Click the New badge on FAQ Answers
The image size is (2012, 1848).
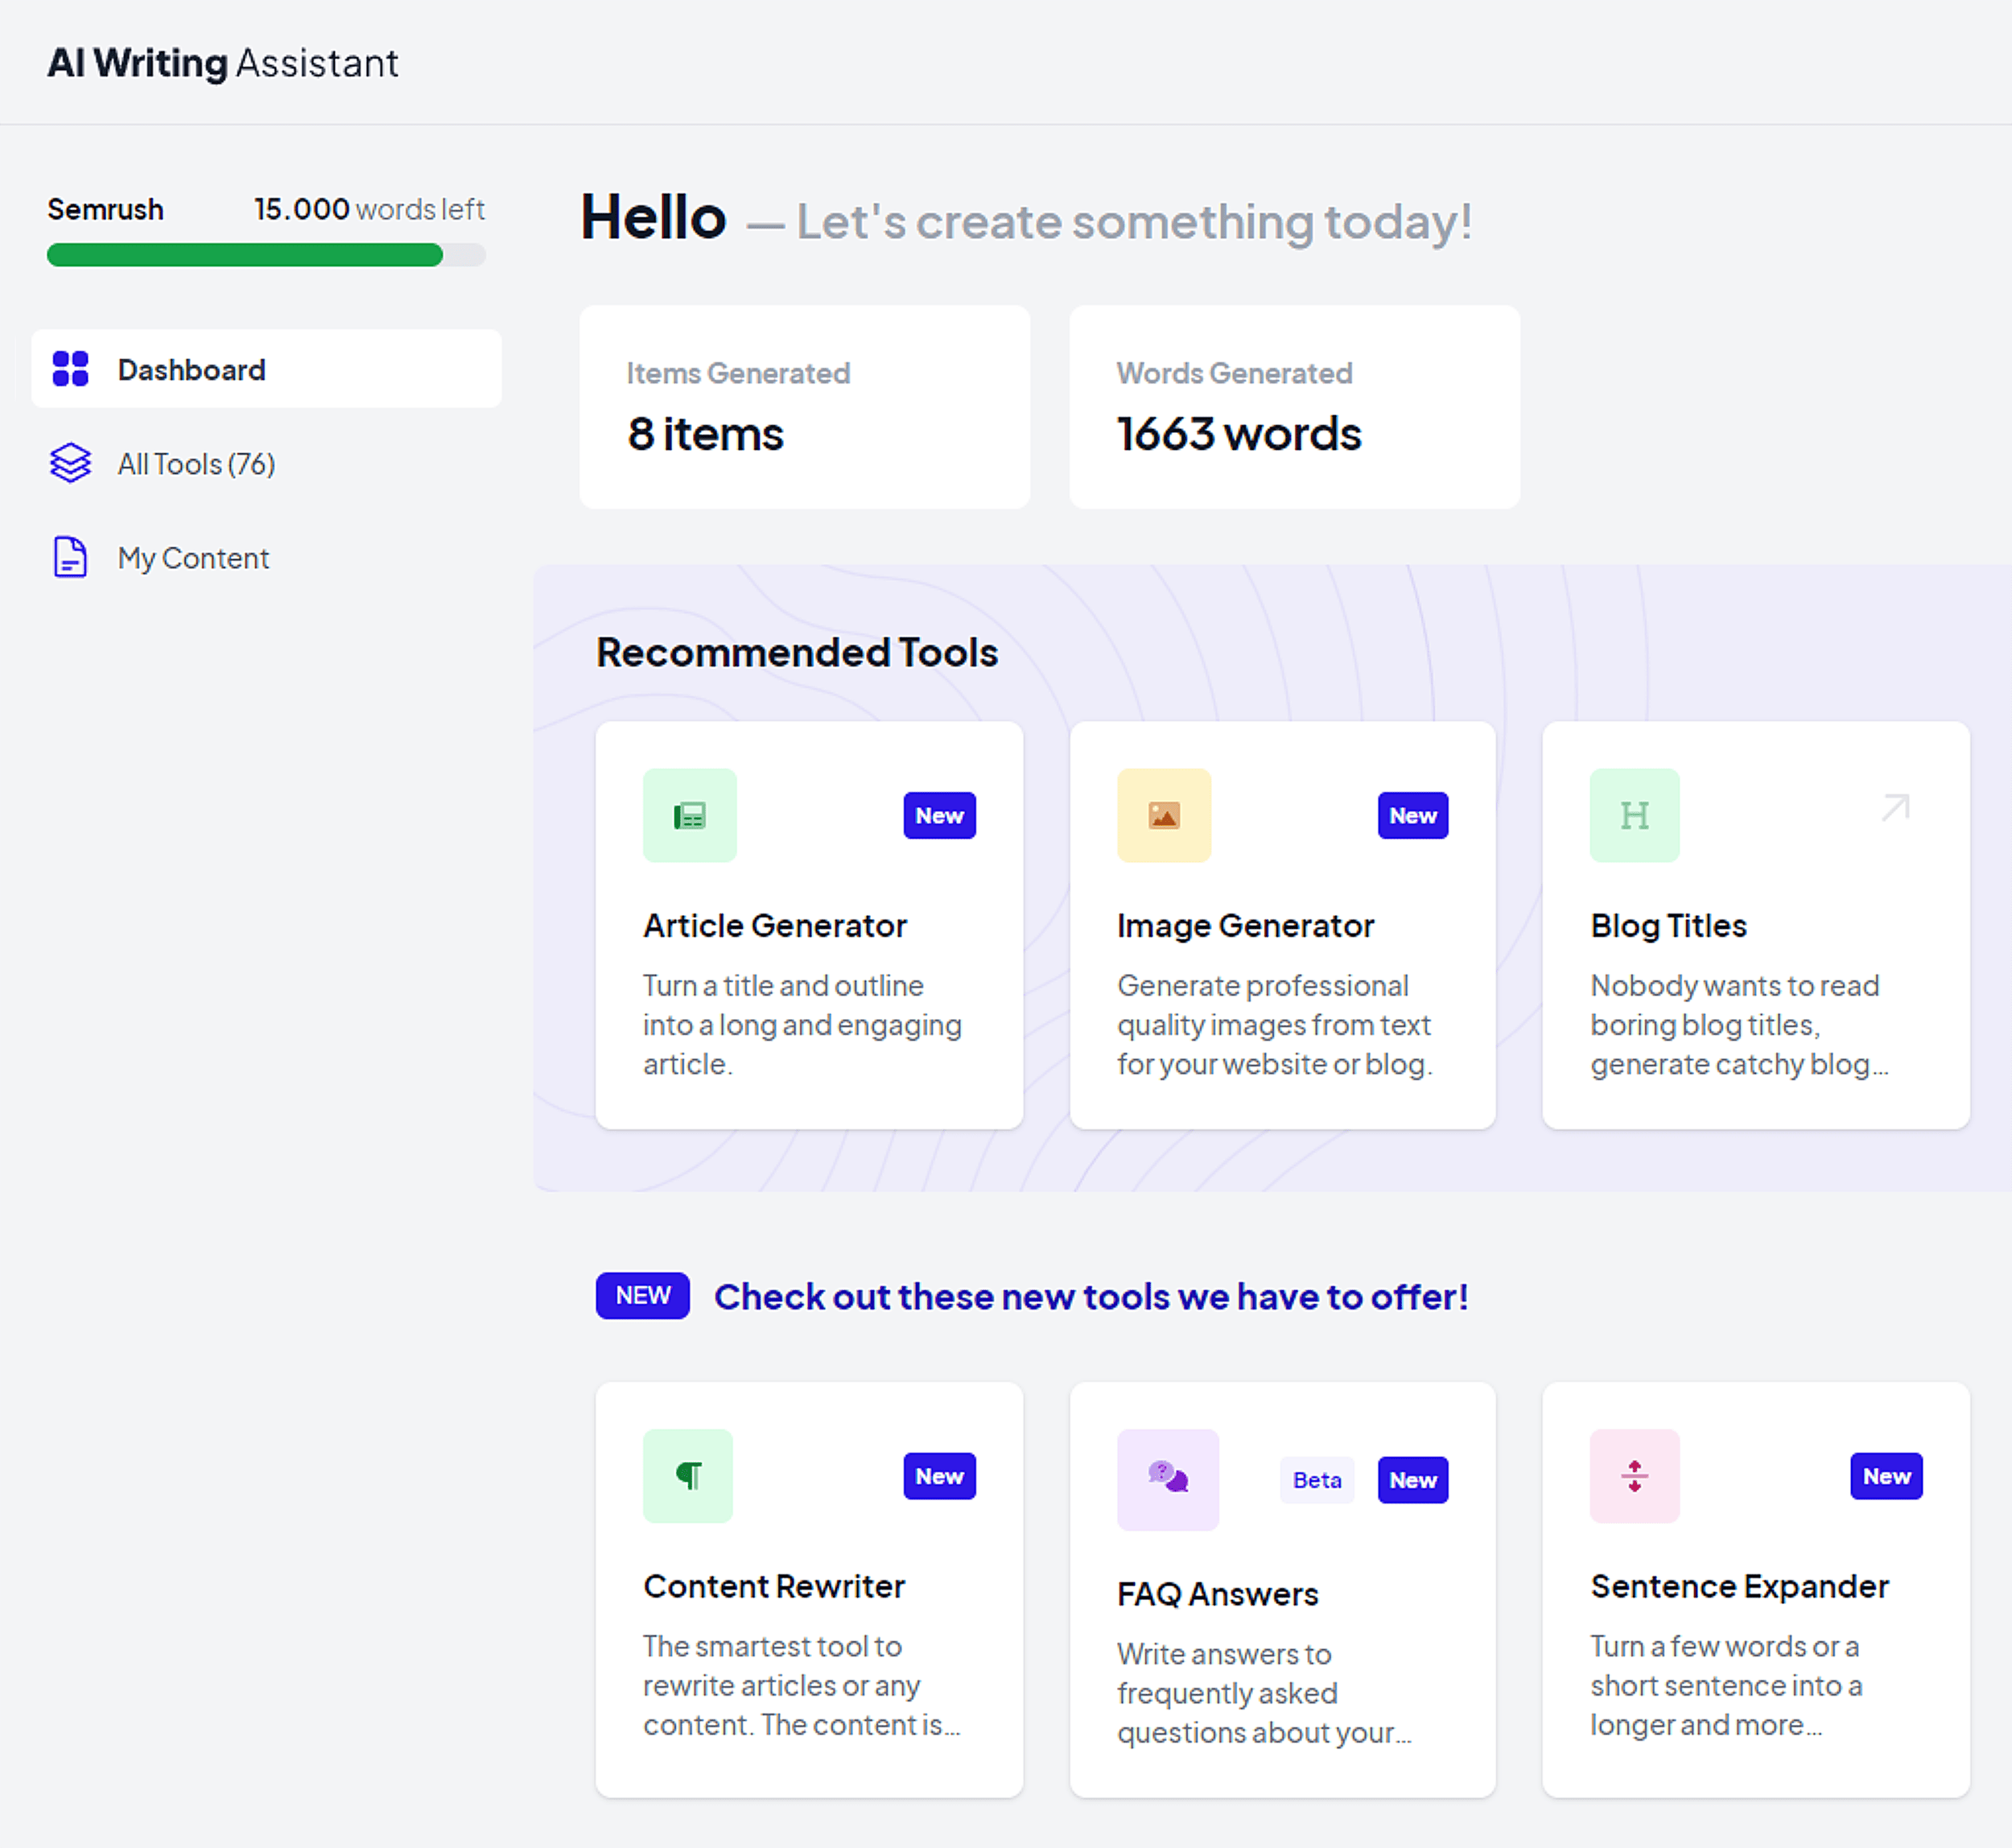pyautogui.click(x=1412, y=1479)
